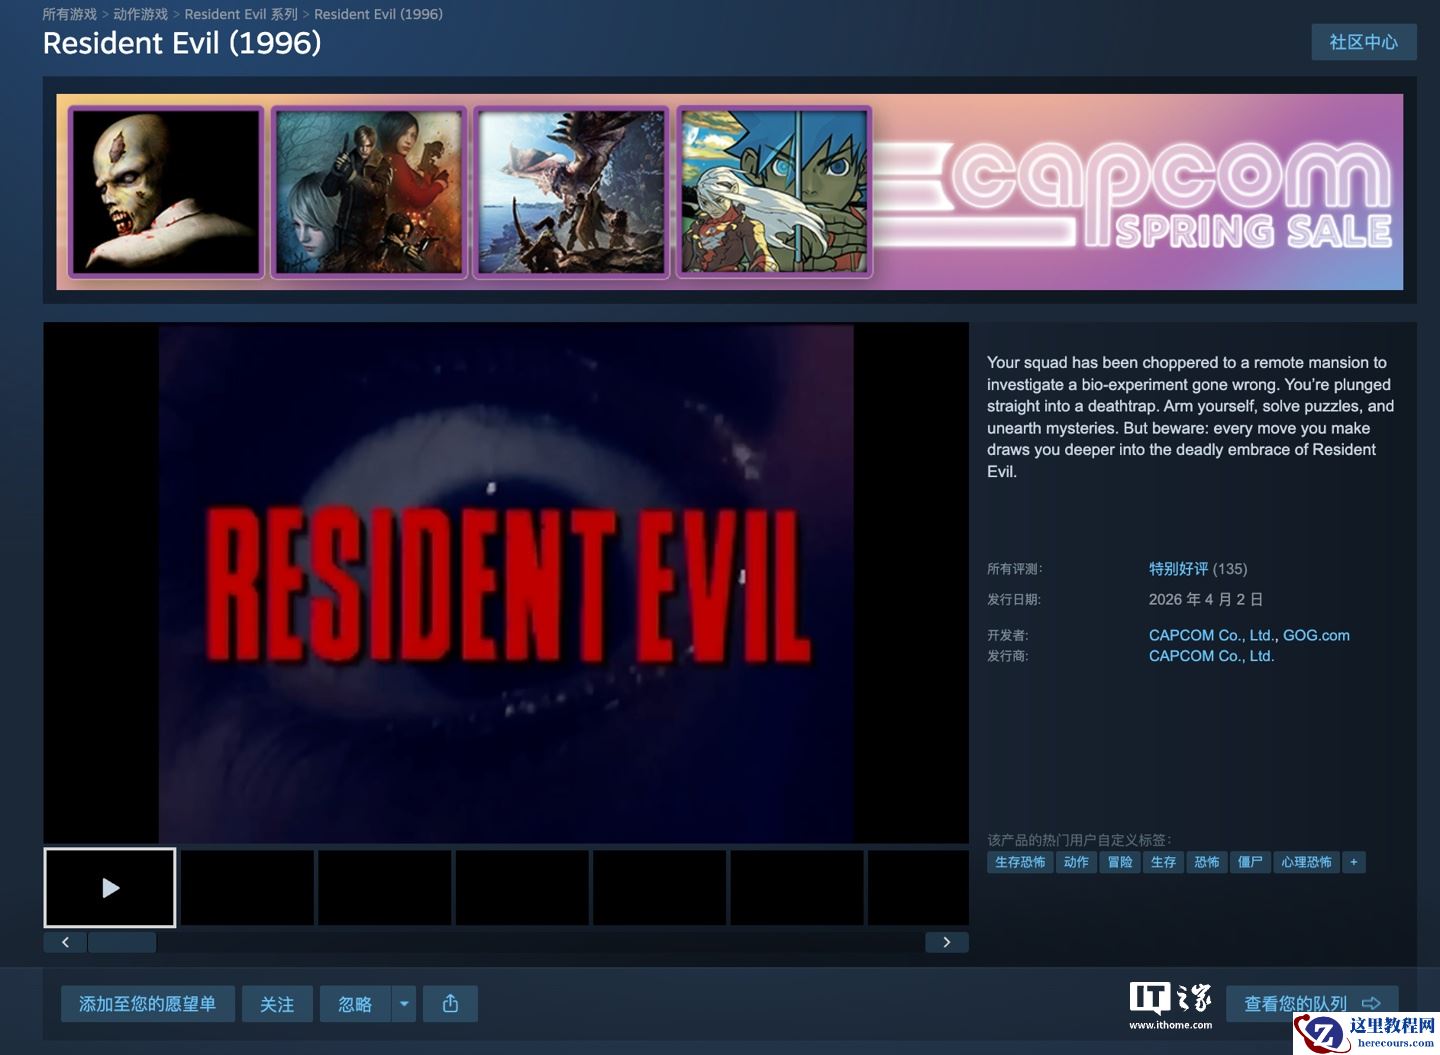
Task: Open the 所有游戏 breadcrumb link
Action: pyautogui.click(x=70, y=14)
